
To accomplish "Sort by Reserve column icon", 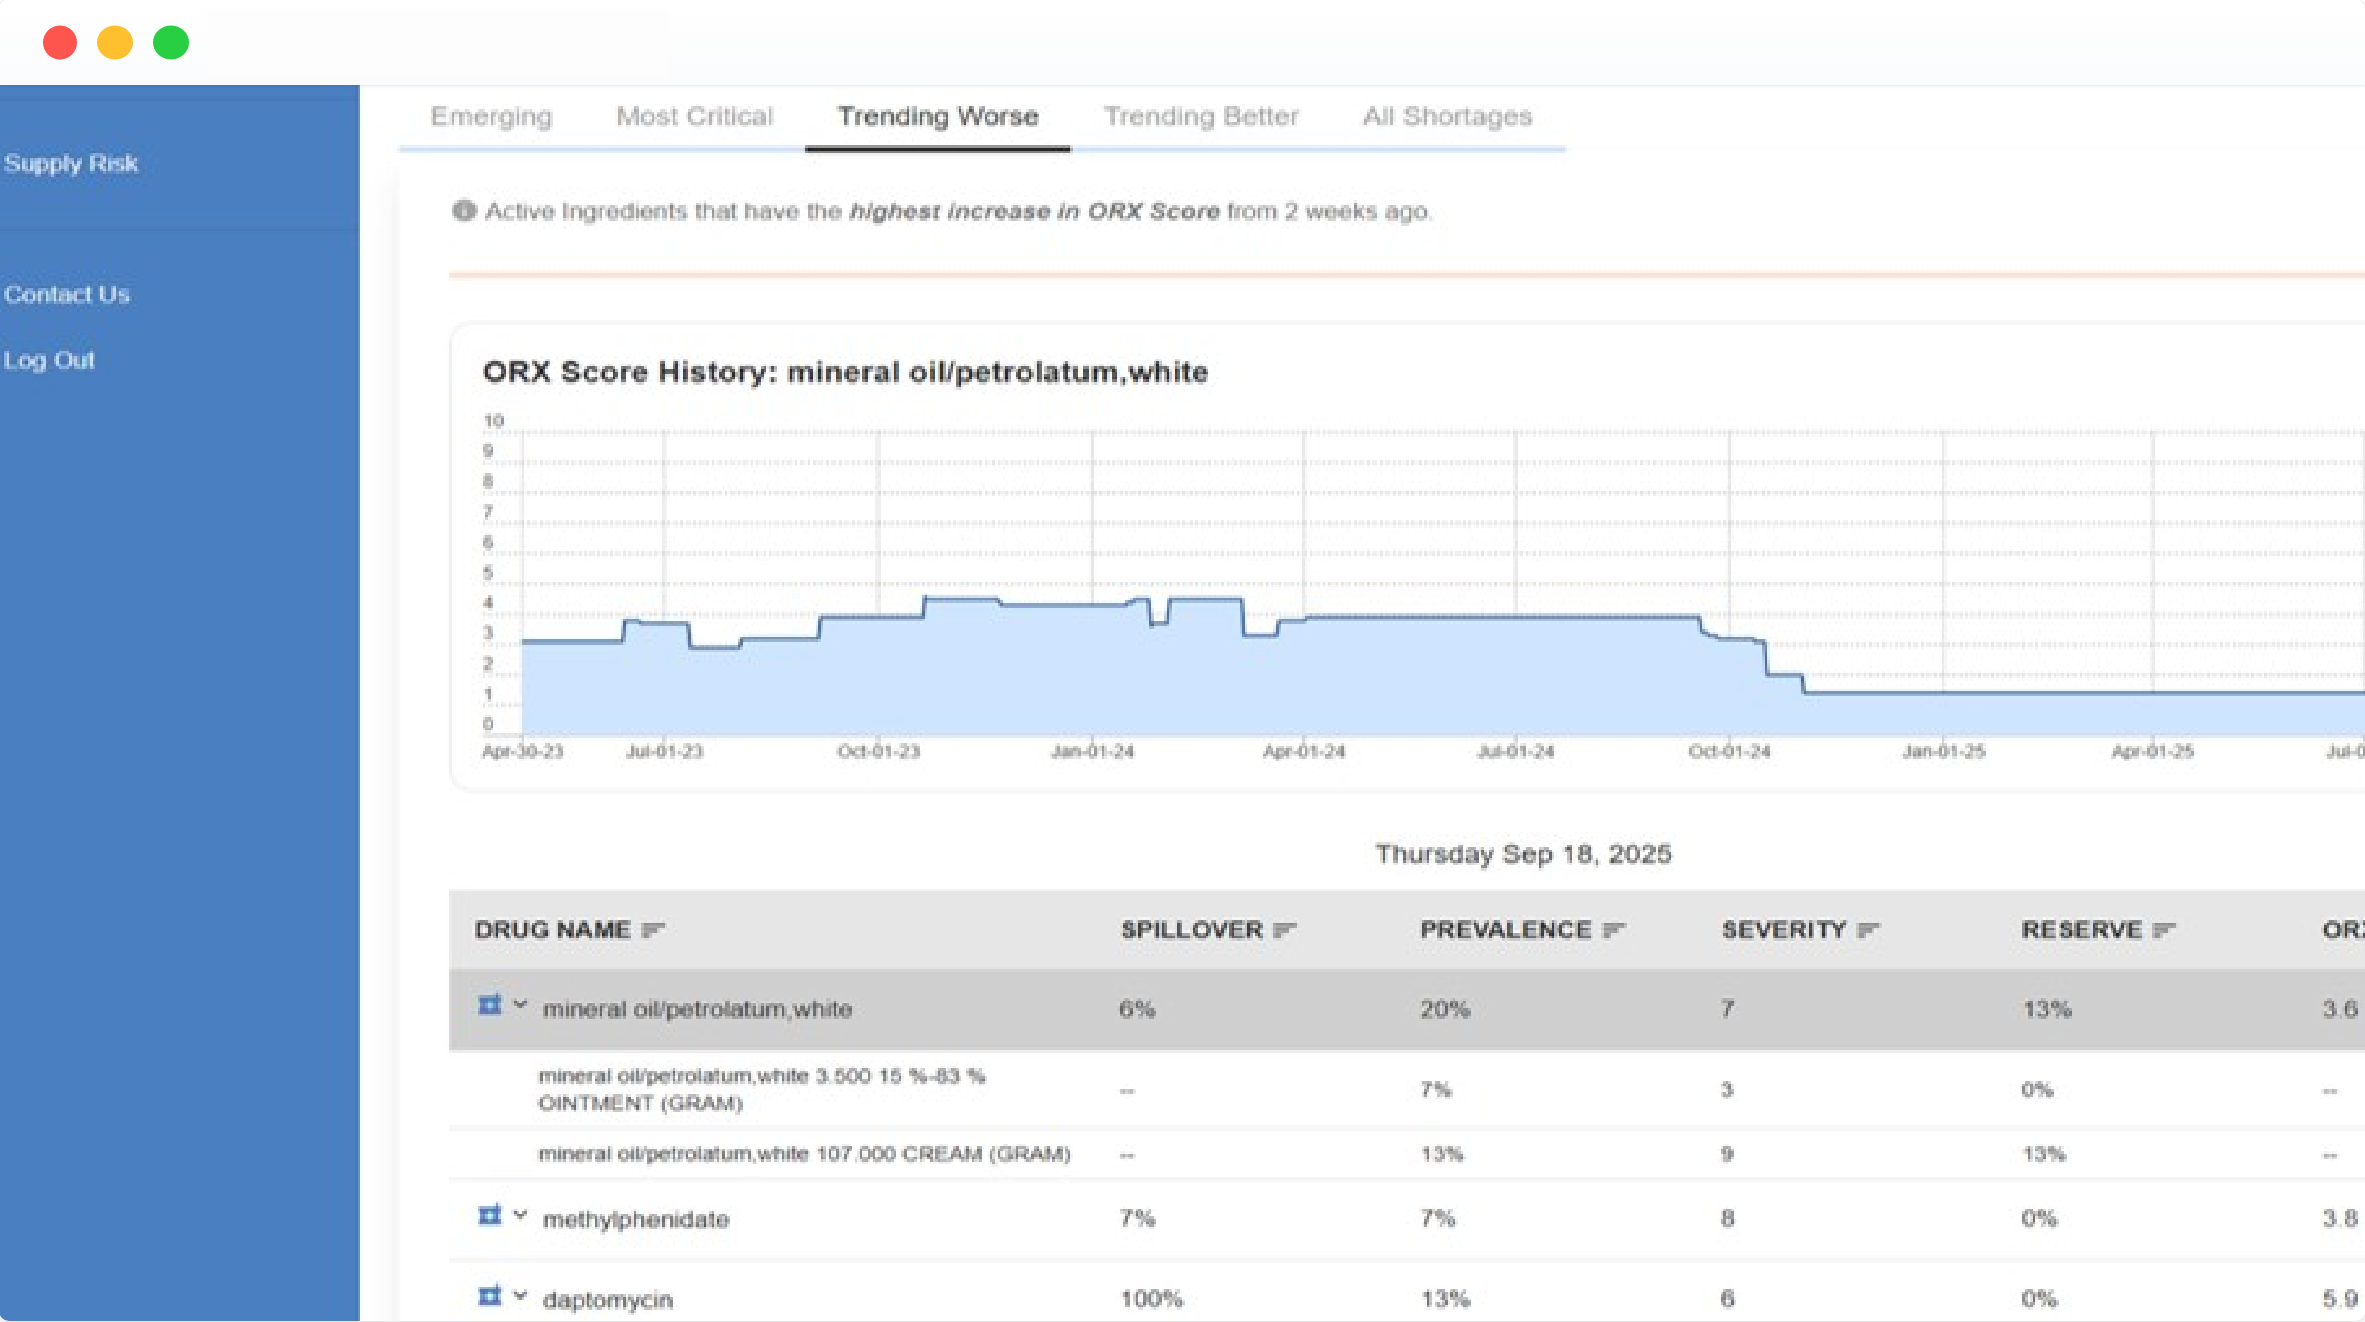I will 2164,930.
